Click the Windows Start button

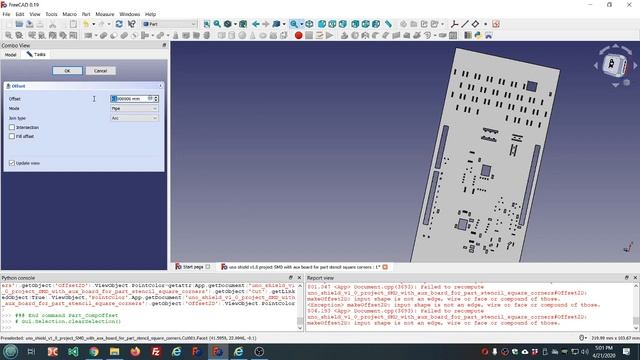(10, 351)
